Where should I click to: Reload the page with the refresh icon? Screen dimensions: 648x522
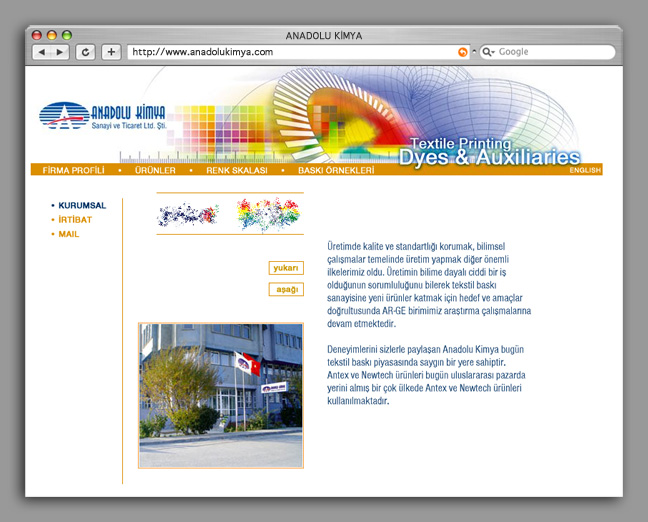pyautogui.click(x=86, y=52)
